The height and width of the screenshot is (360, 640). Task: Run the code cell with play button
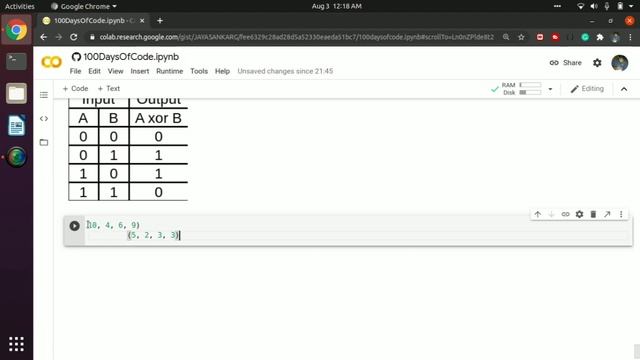click(74, 226)
